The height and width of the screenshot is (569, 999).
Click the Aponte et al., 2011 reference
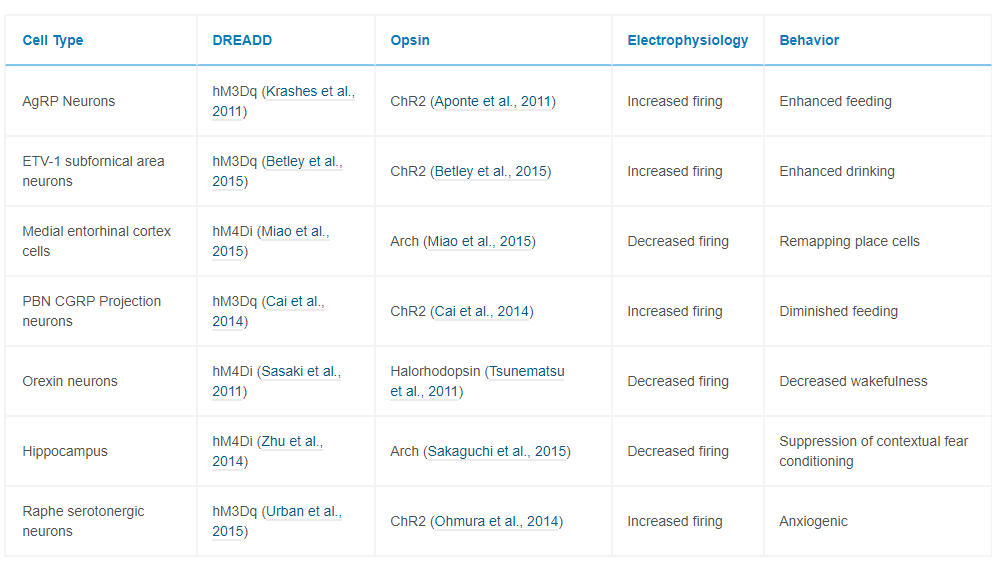[x=492, y=101]
